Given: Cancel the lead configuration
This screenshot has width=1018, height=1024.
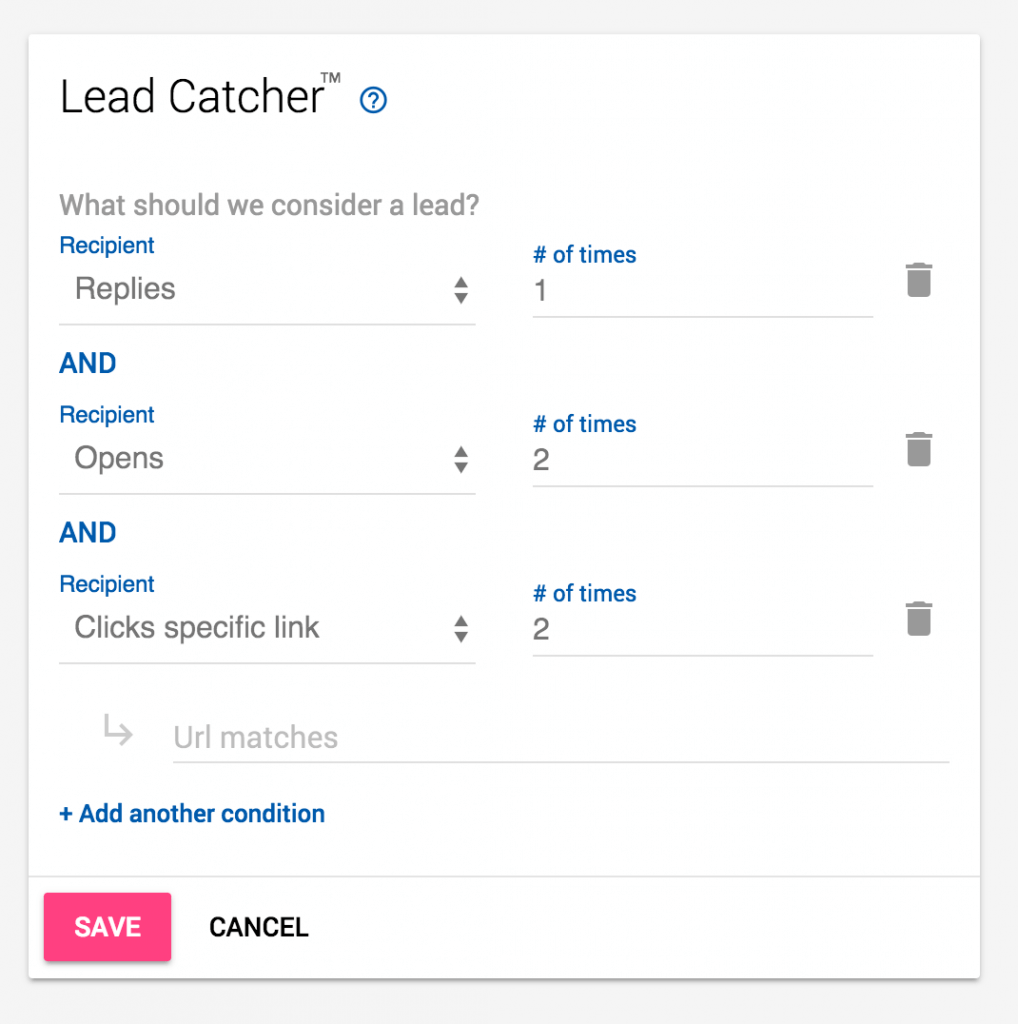Looking at the screenshot, I should pyautogui.click(x=258, y=927).
